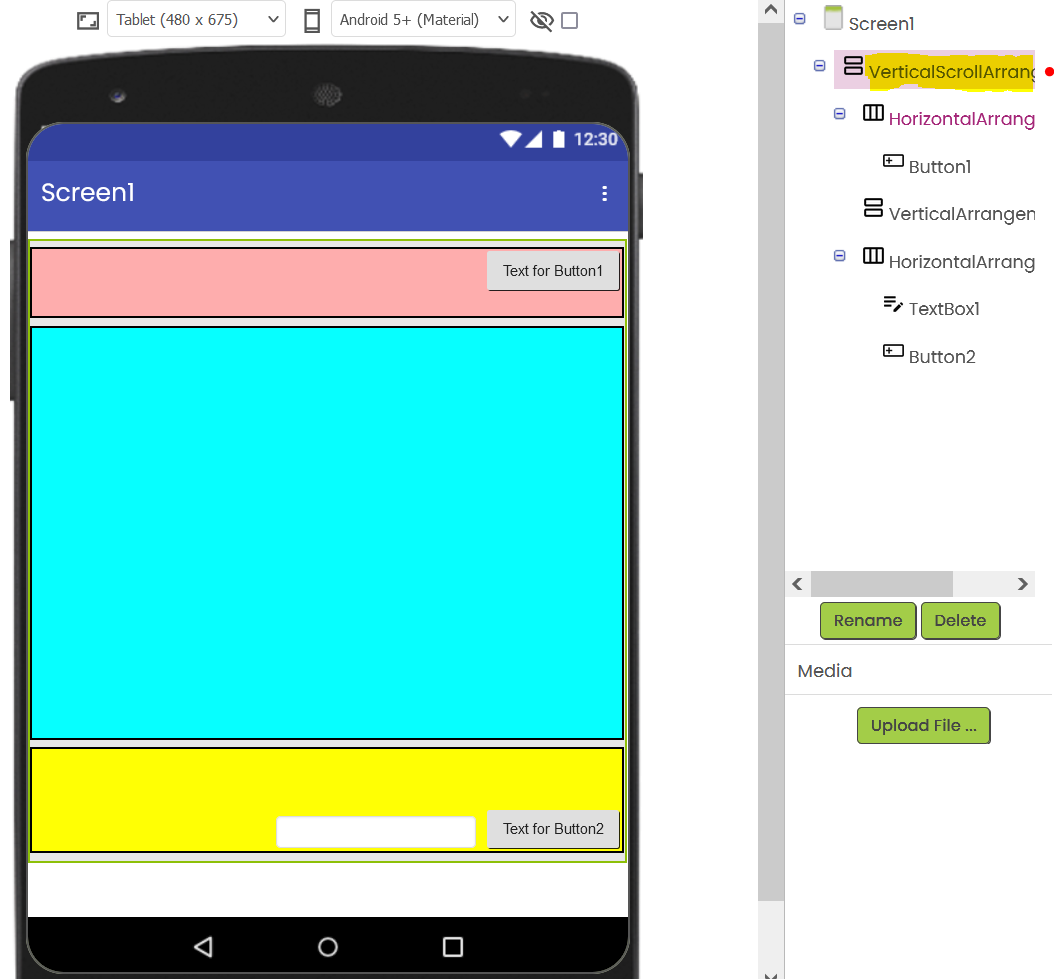Image resolution: width=1054 pixels, height=979 pixels.
Task: Click the phone orientation icon
Action: pos(312,21)
